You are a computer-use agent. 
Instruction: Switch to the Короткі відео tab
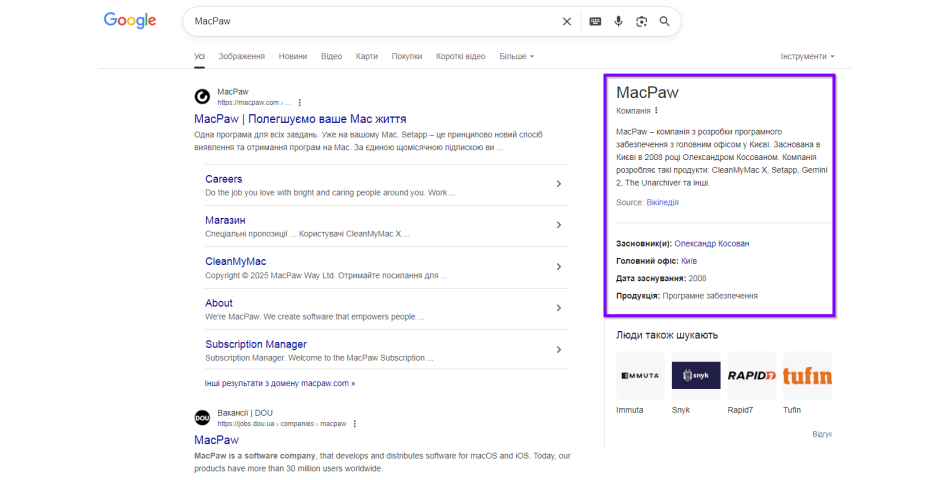pos(460,56)
